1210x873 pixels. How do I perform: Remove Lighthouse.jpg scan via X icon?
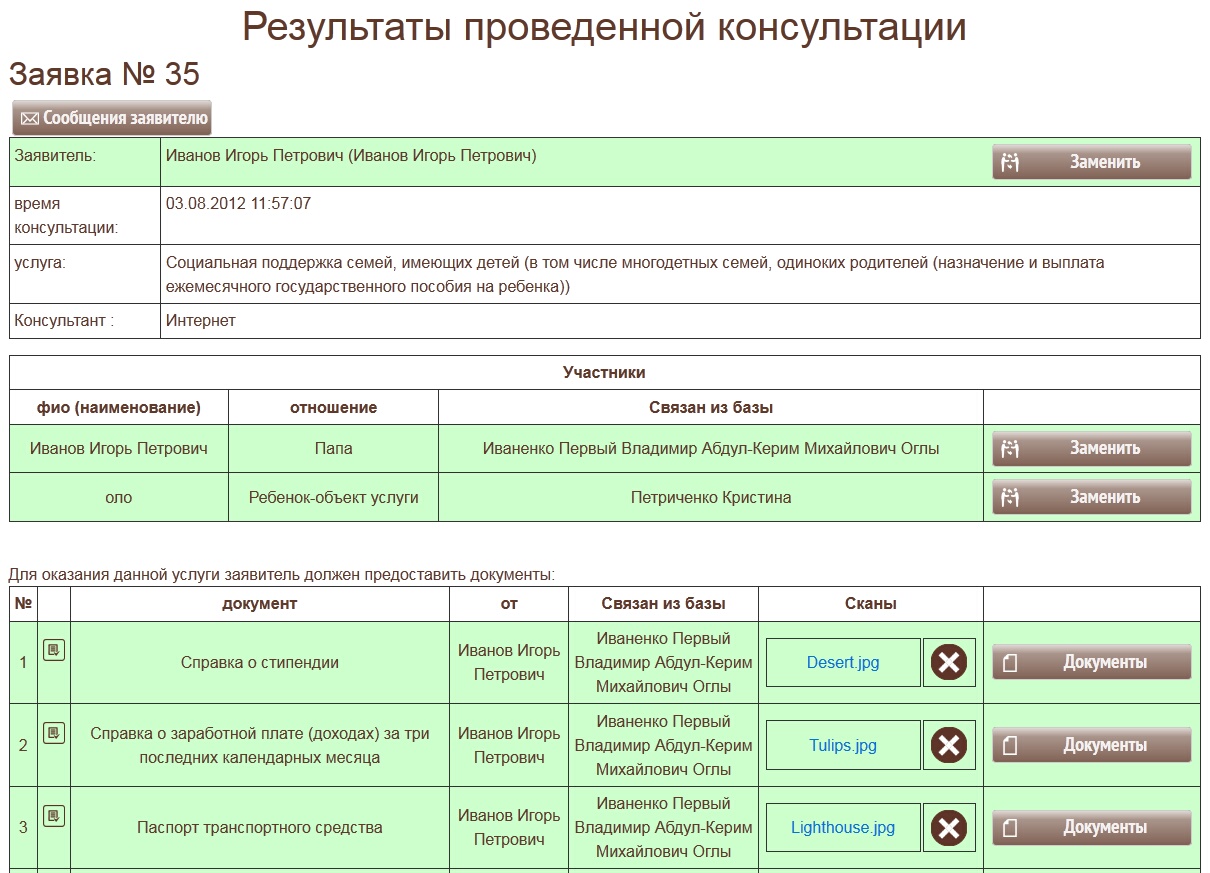point(949,827)
